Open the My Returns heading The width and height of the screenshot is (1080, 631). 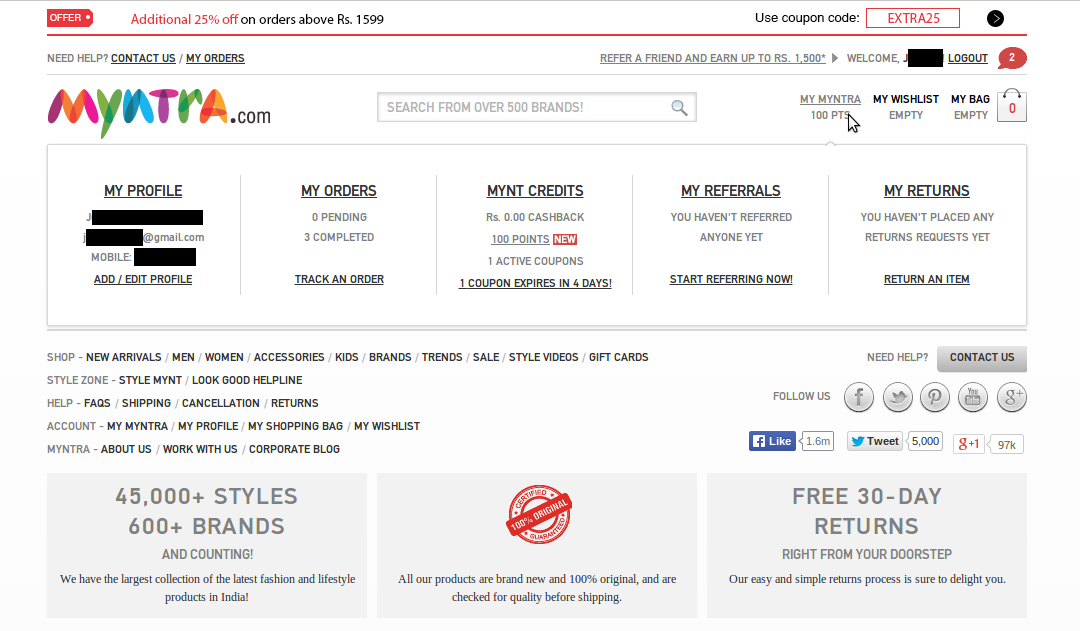click(926, 191)
